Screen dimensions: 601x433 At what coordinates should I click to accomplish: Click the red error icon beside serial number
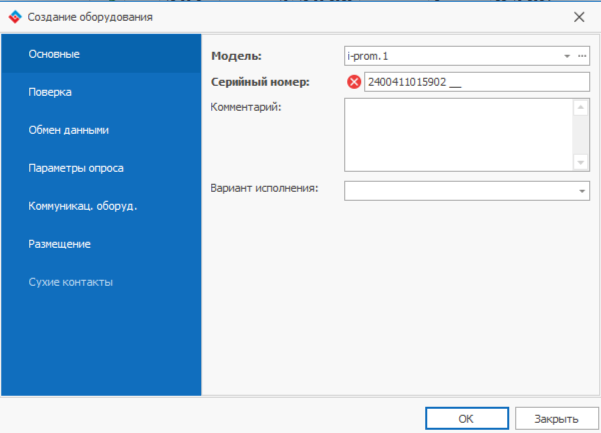pyautogui.click(x=354, y=82)
